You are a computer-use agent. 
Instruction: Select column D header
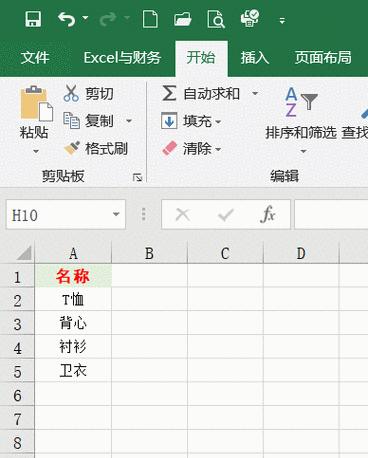301,253
